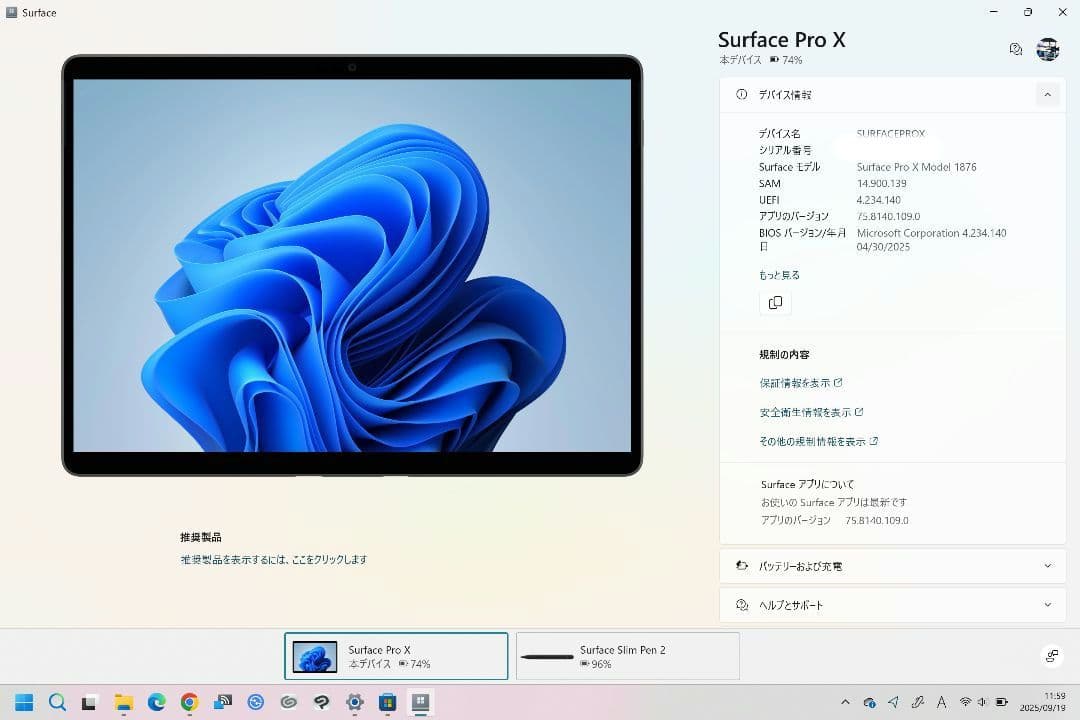Click the copy device info icon

point(775,302)
